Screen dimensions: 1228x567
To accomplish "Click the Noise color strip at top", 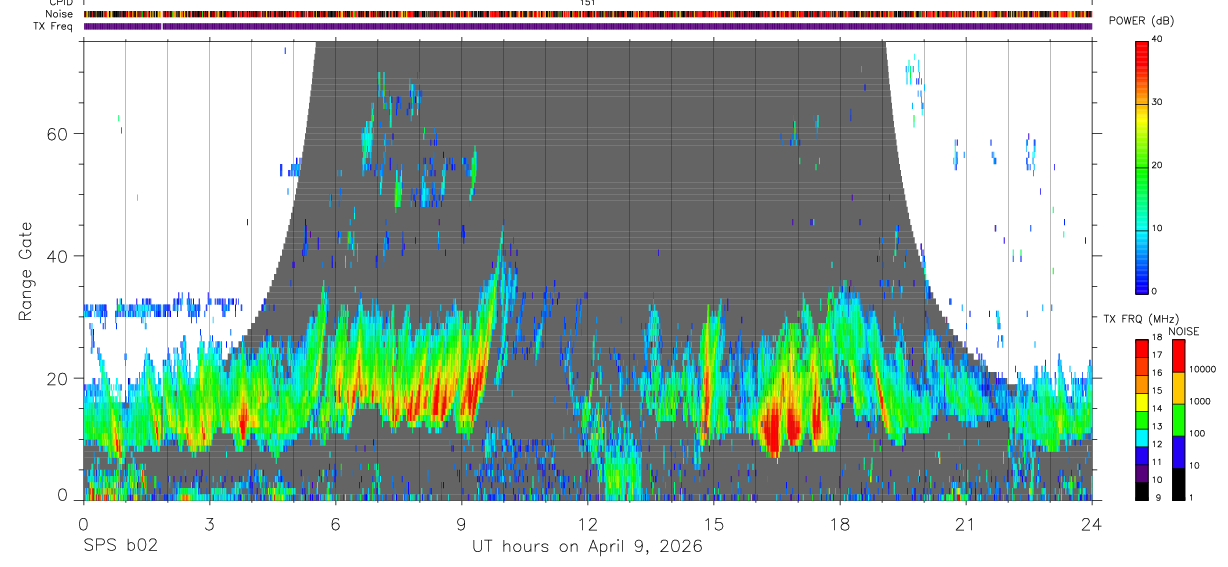I will pos(588,14).
